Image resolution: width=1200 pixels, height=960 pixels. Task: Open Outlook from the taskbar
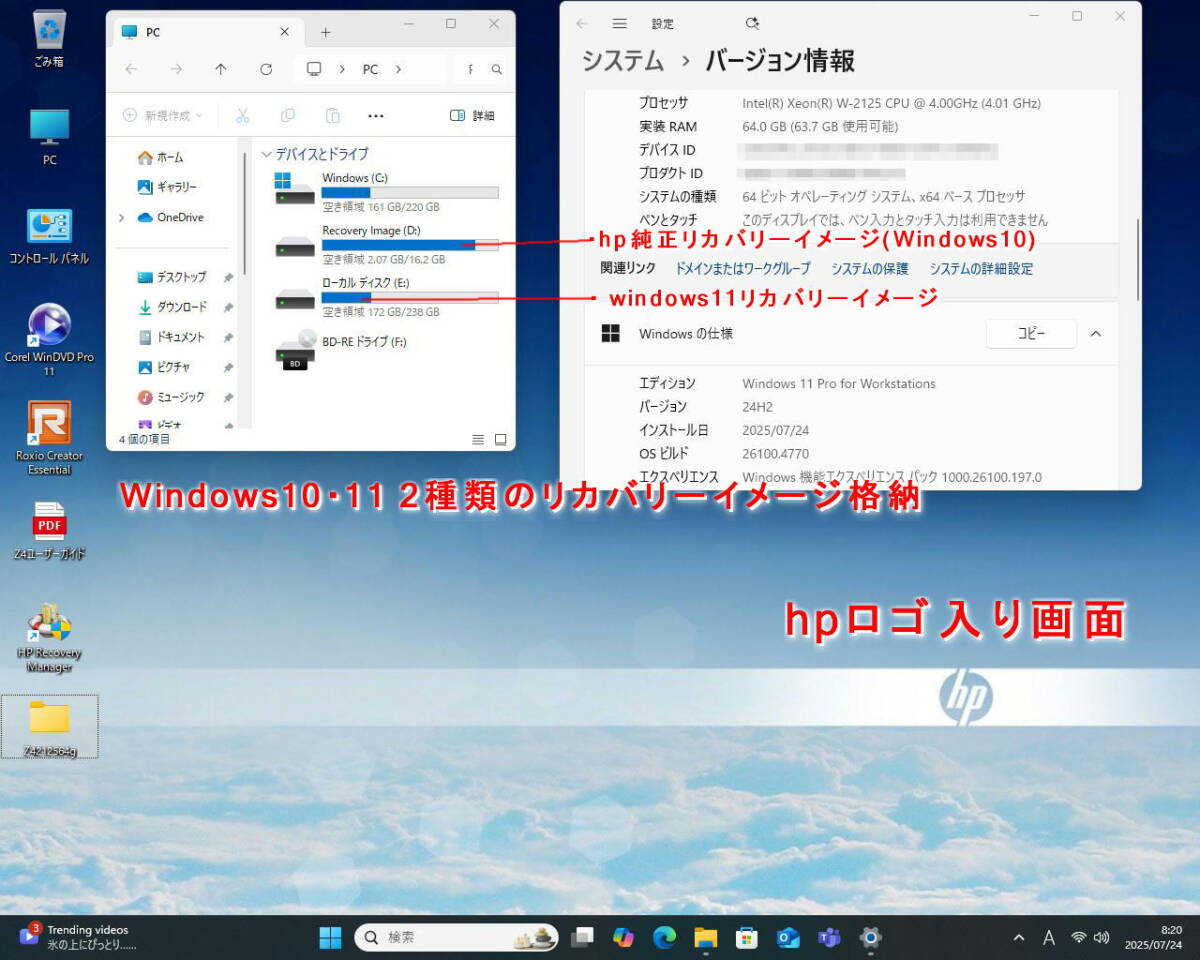[x=788, y=937]
